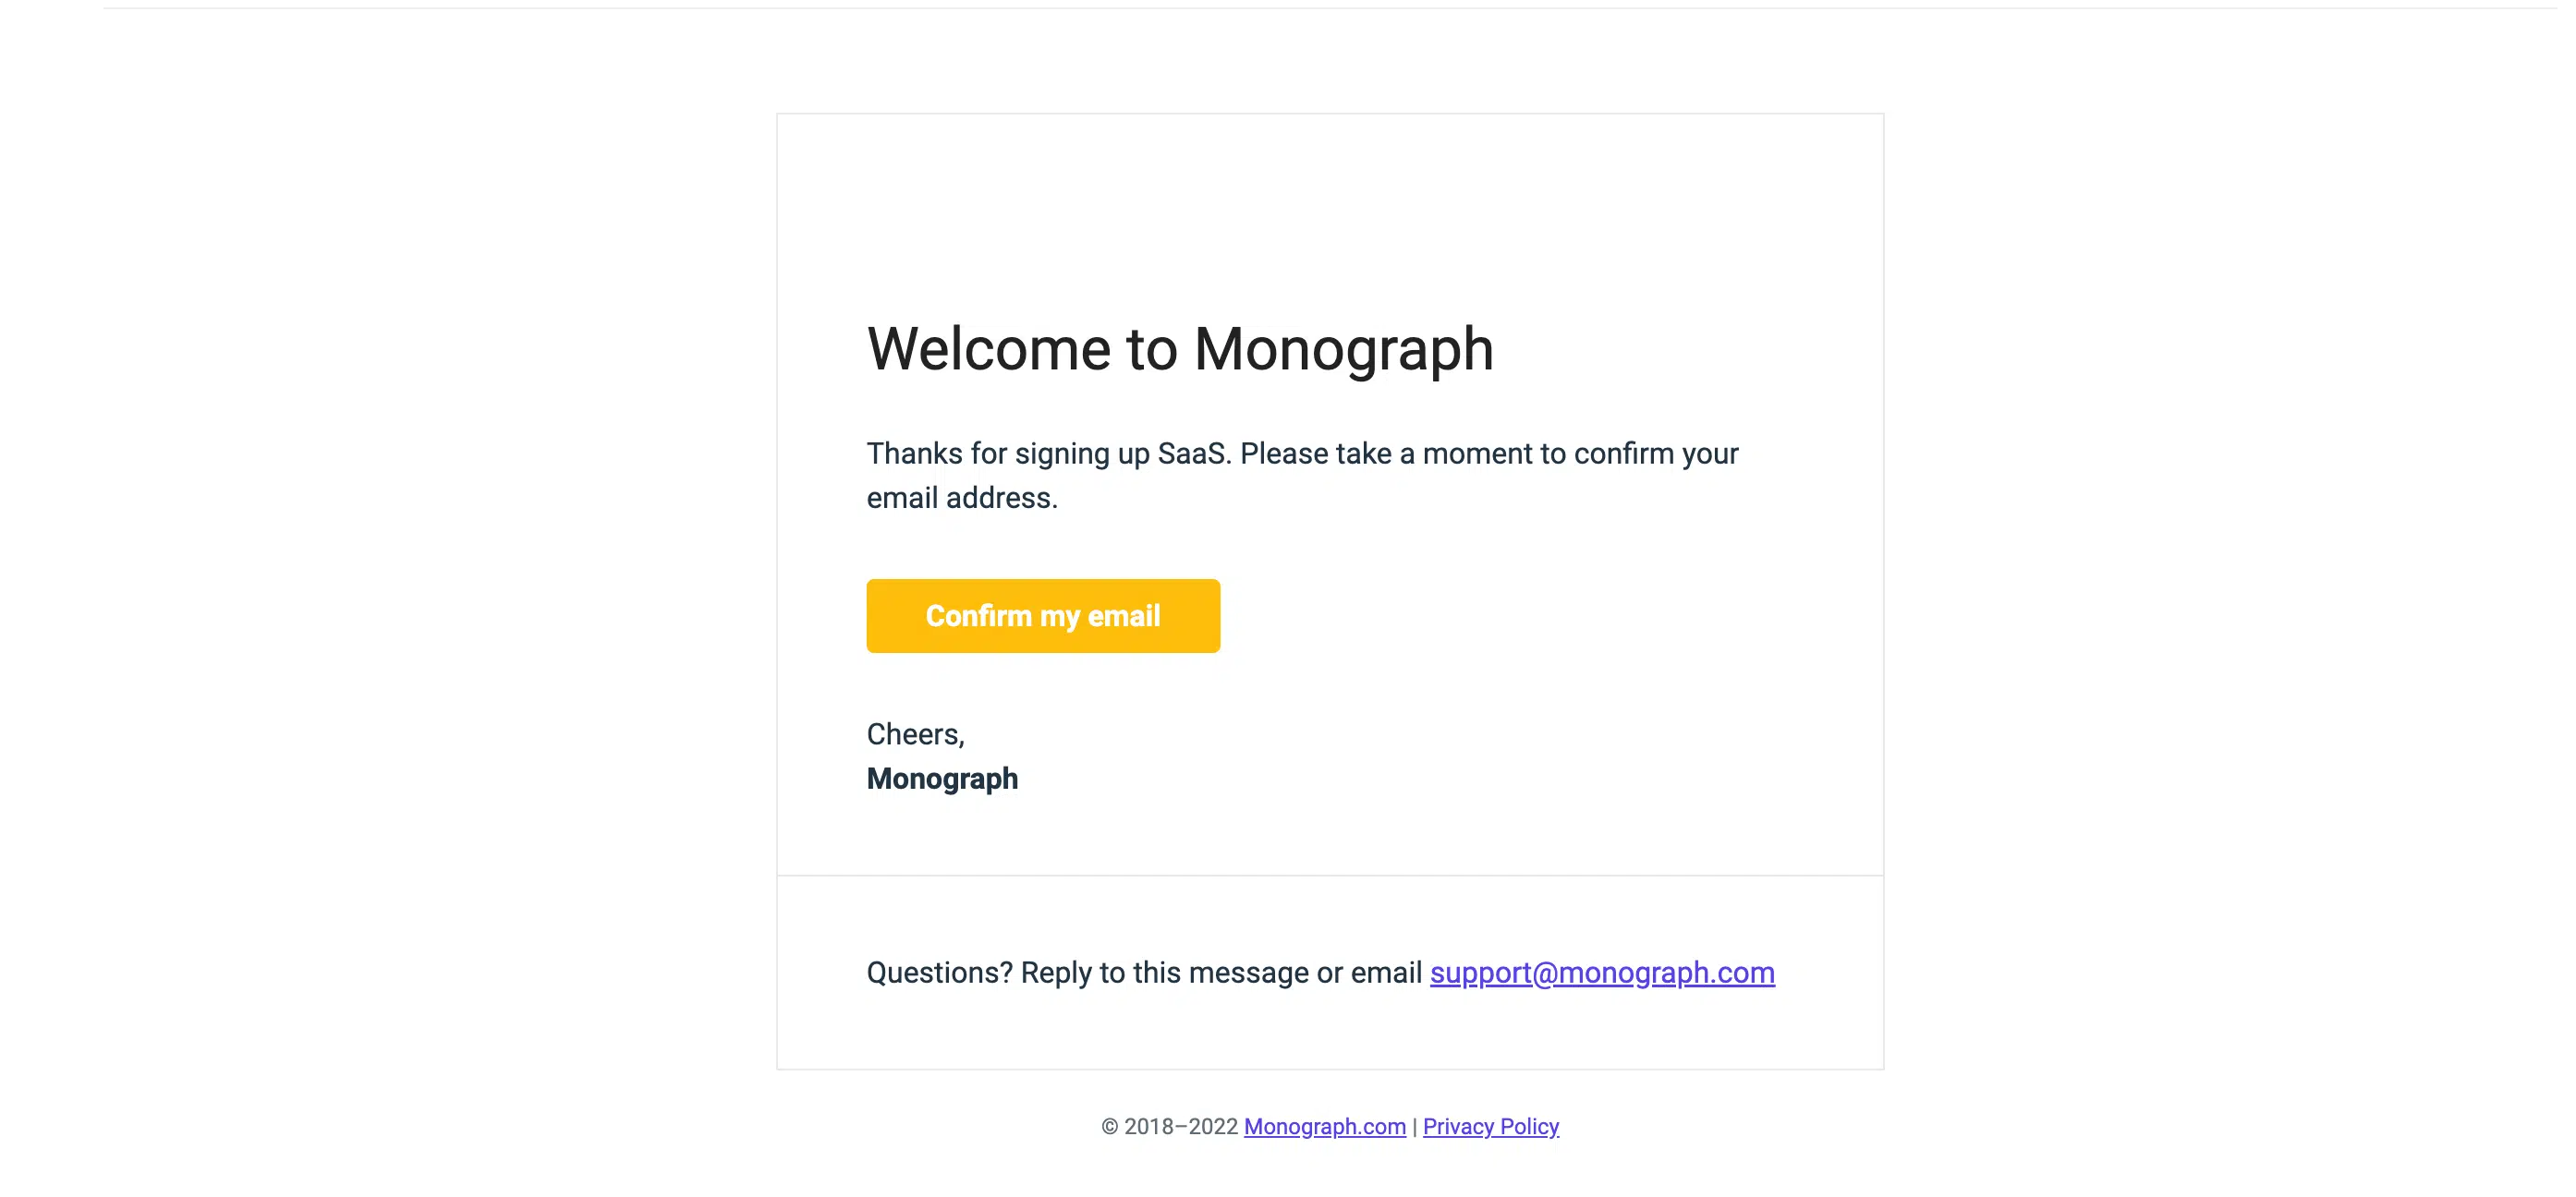2576x1197 pixels.
Task: Open the Monograph.com footer link
Action: pos(1324,1127)
